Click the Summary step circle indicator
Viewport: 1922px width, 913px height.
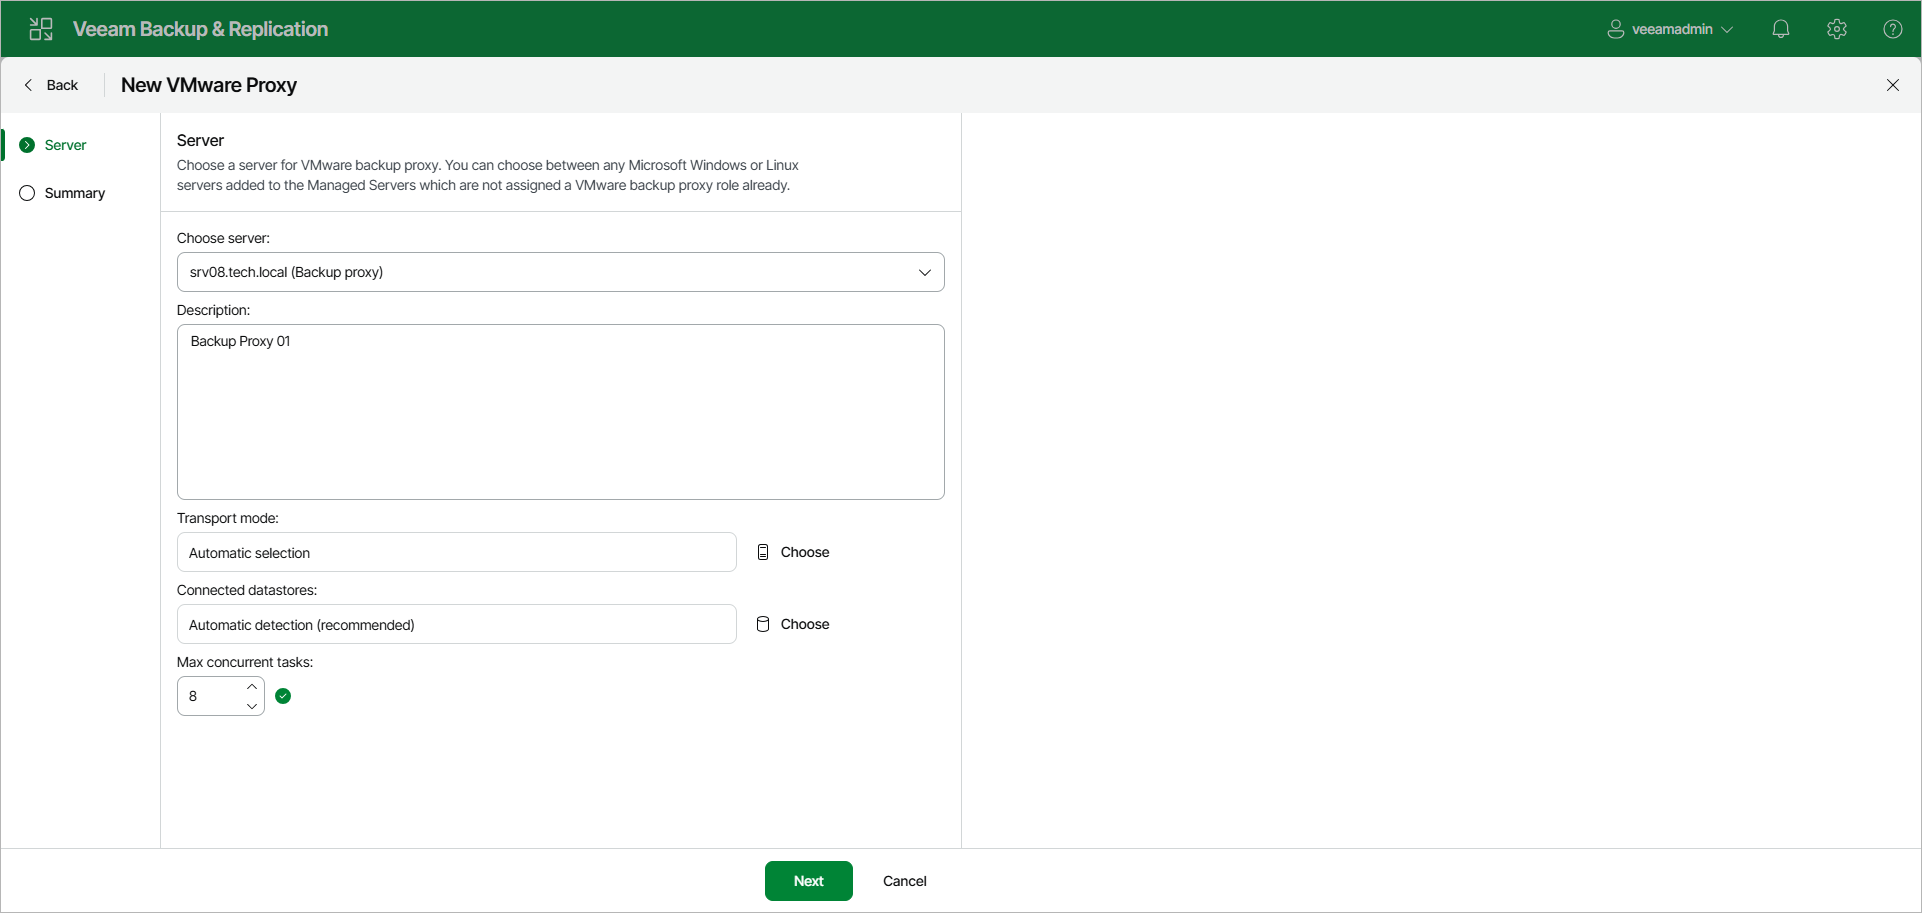click(x=27, y=193)
